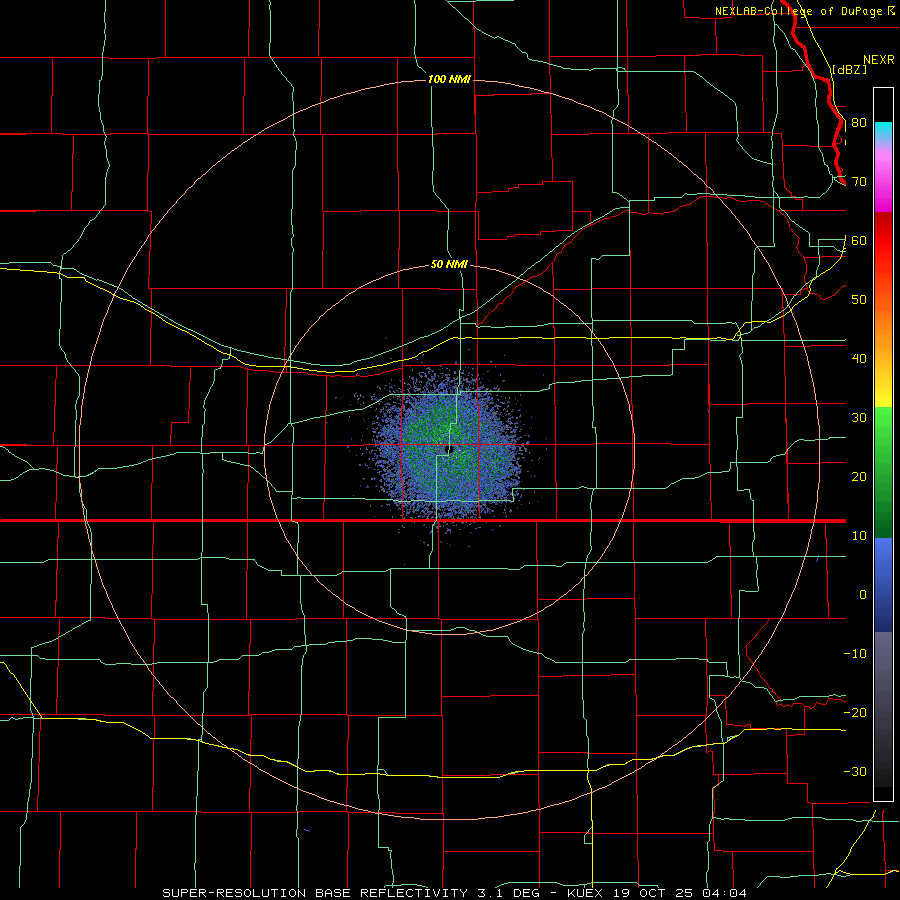Click the 50 dBZ scale value
900x900 pixels.
[859, 300]
